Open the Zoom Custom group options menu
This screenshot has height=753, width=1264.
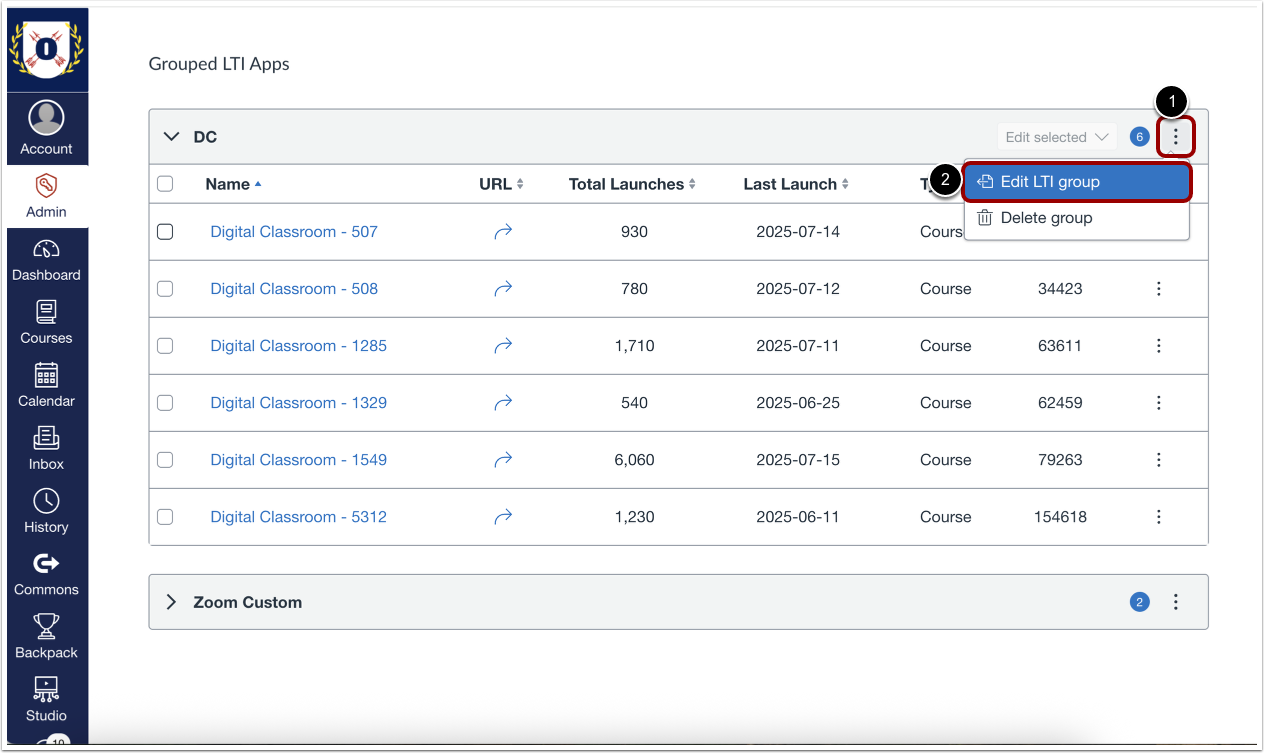(x=1176, y=602)
